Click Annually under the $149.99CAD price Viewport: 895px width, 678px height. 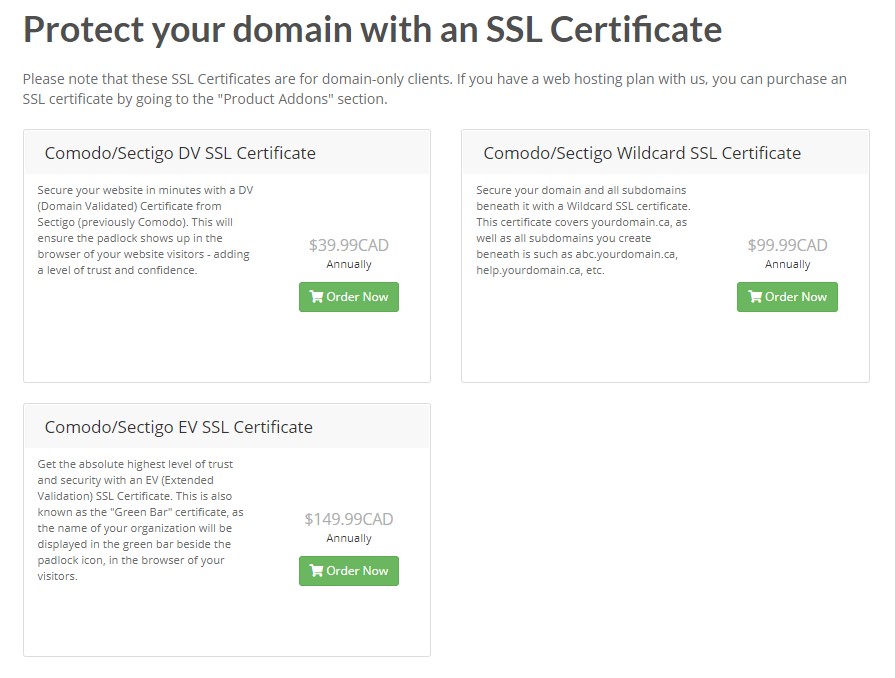coord(349,538)
